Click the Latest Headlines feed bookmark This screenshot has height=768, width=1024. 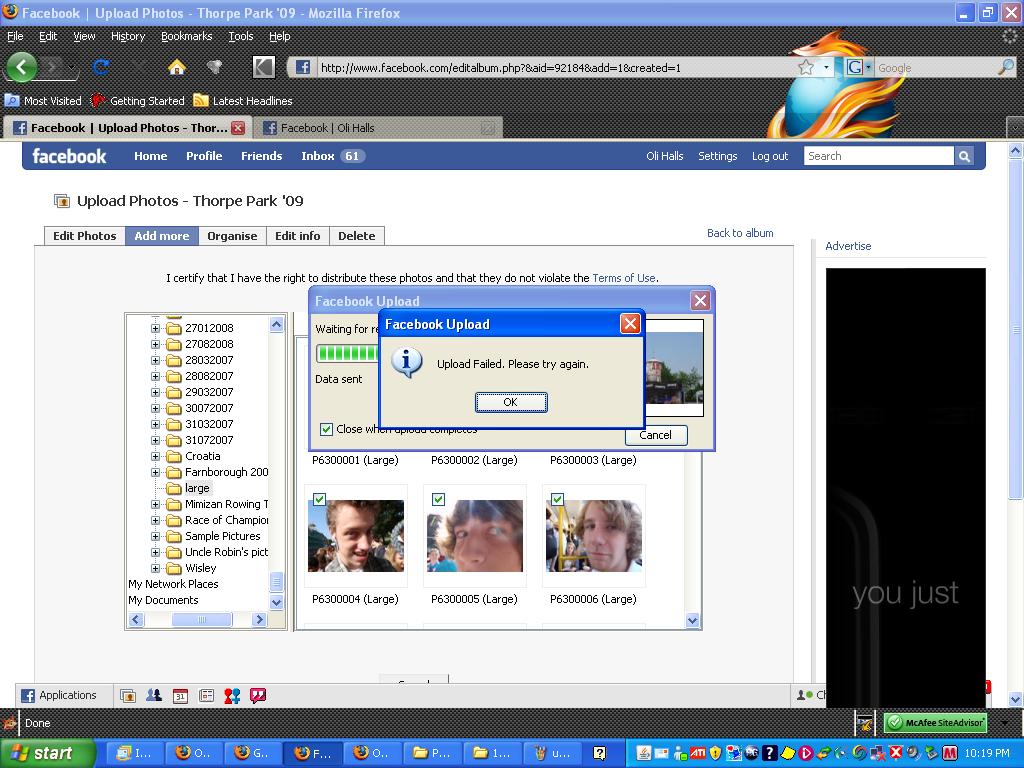point(243,101)
